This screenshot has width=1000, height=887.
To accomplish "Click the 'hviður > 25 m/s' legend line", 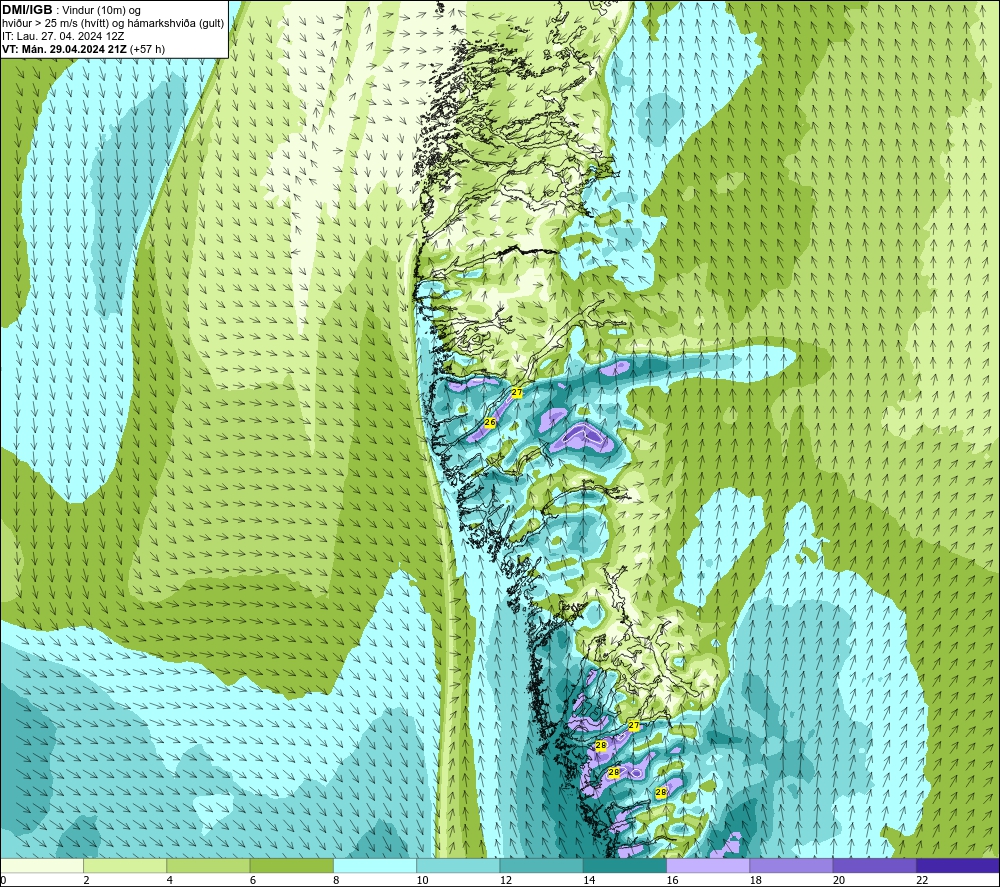I will 113,23.
